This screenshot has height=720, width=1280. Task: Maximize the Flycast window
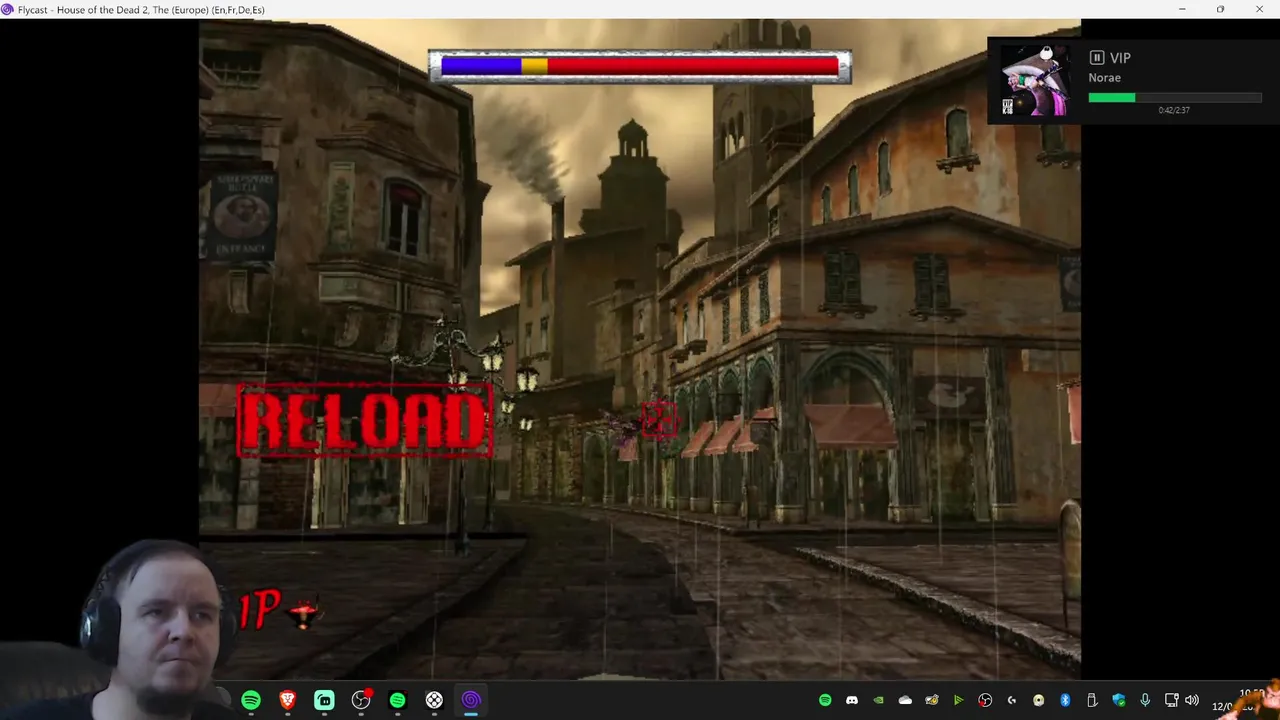pos(1220,9)
